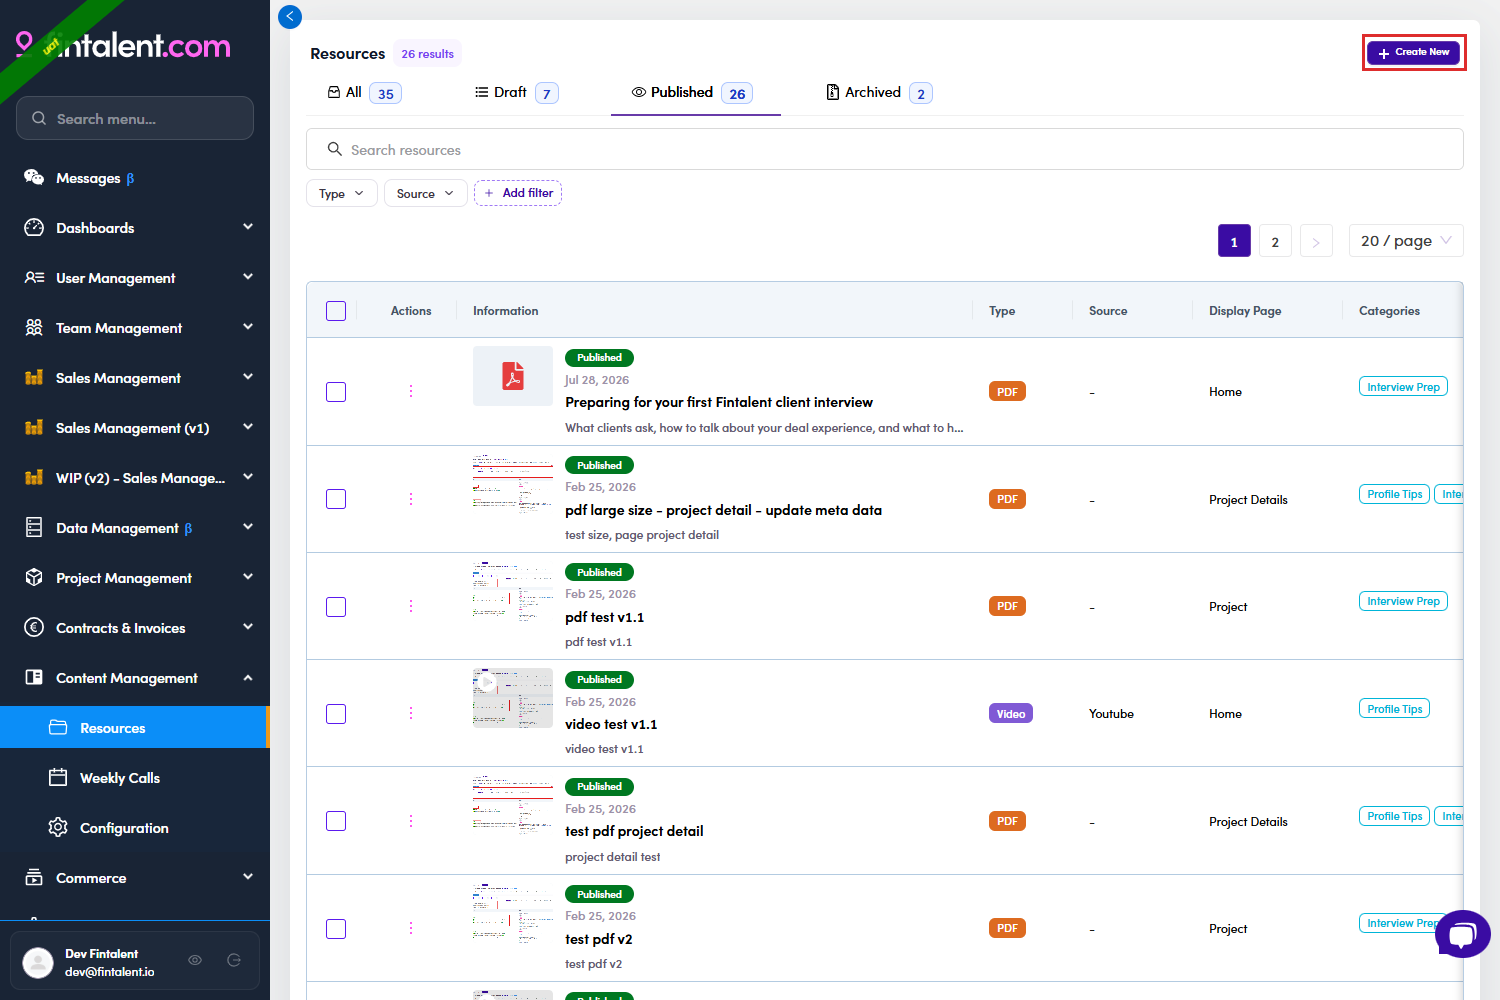Expand the User Management chevron
Screen dimensions: 1500x1000
pos(248,277)
